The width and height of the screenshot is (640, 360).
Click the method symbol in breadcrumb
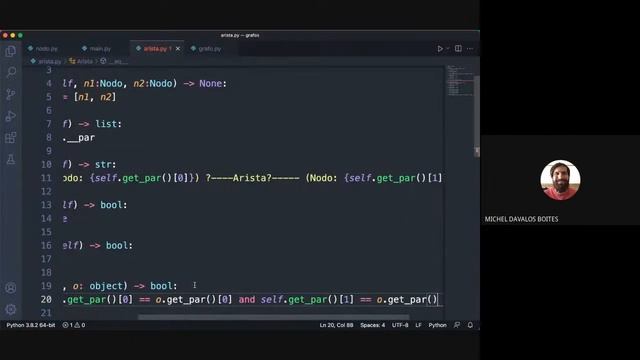coord(113,61)
